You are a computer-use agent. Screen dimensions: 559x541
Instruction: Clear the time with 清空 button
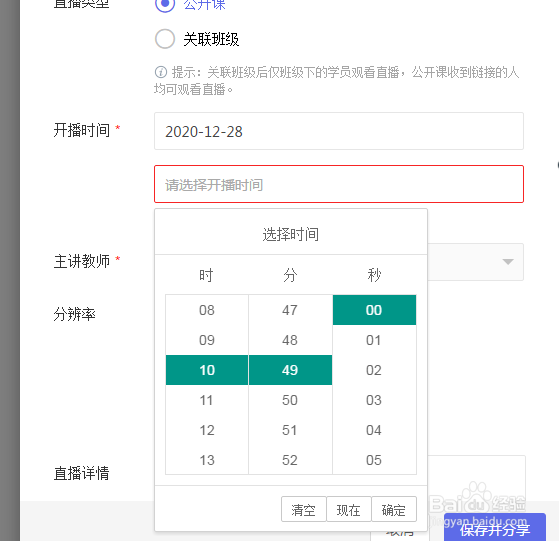pyautogui.click(x=304, y=509)
